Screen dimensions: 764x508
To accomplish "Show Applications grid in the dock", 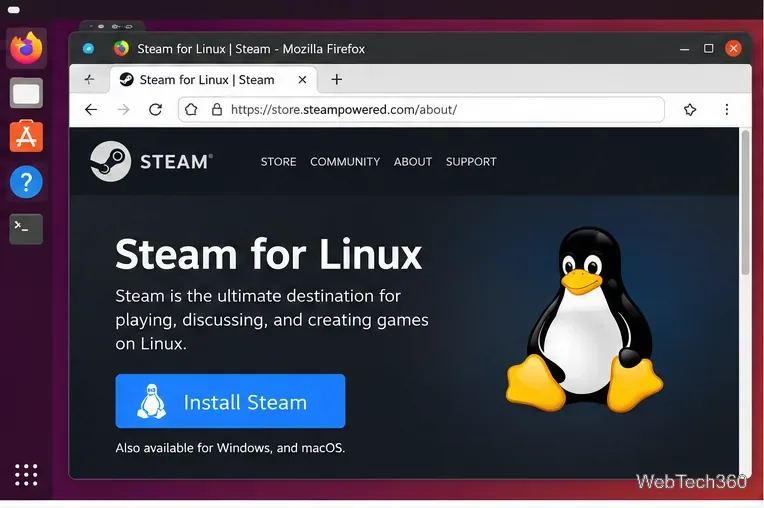I will click(x=26, y=475).
